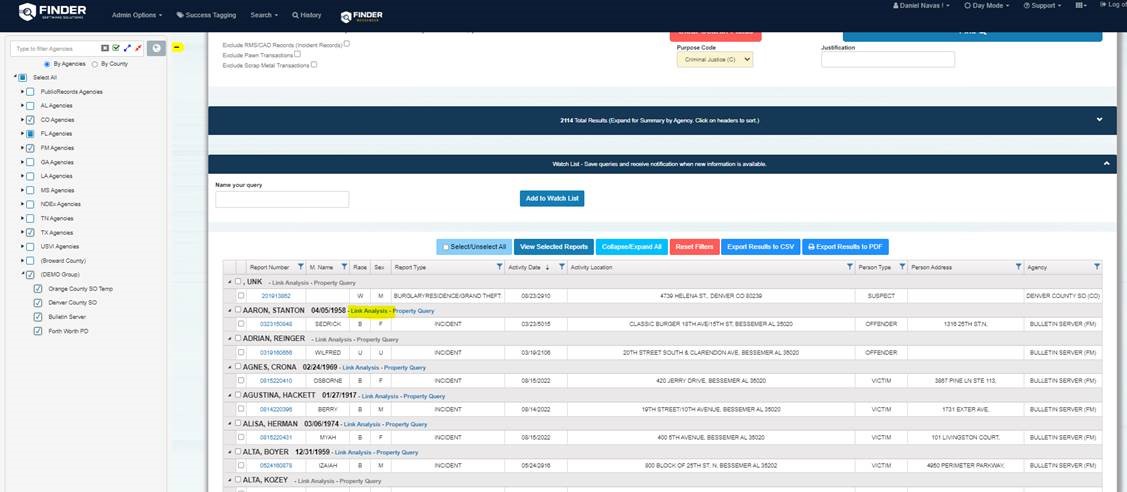Click green check-all icon in agency filter
Image resolution: width=1127 pixels, height=492 pixels.
(116, 48)
